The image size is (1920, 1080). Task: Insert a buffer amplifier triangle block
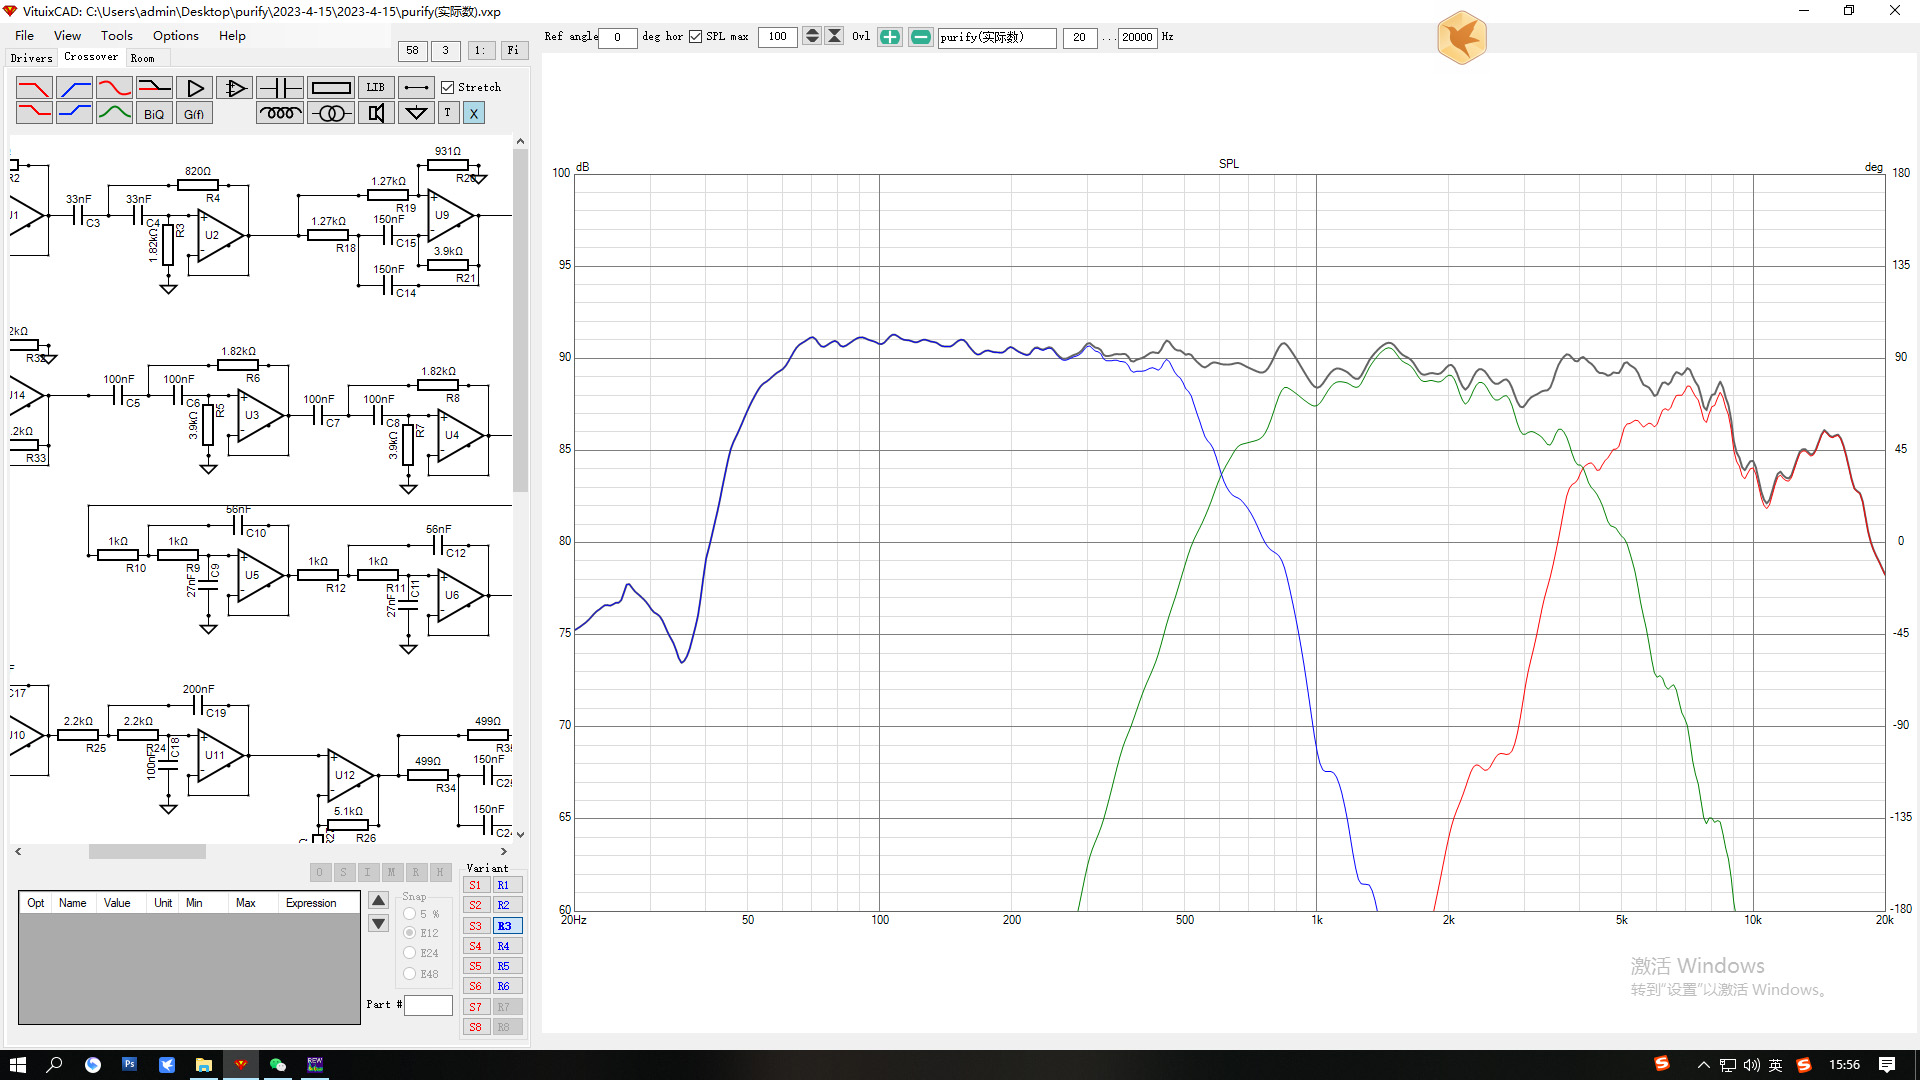click(194, 88)
